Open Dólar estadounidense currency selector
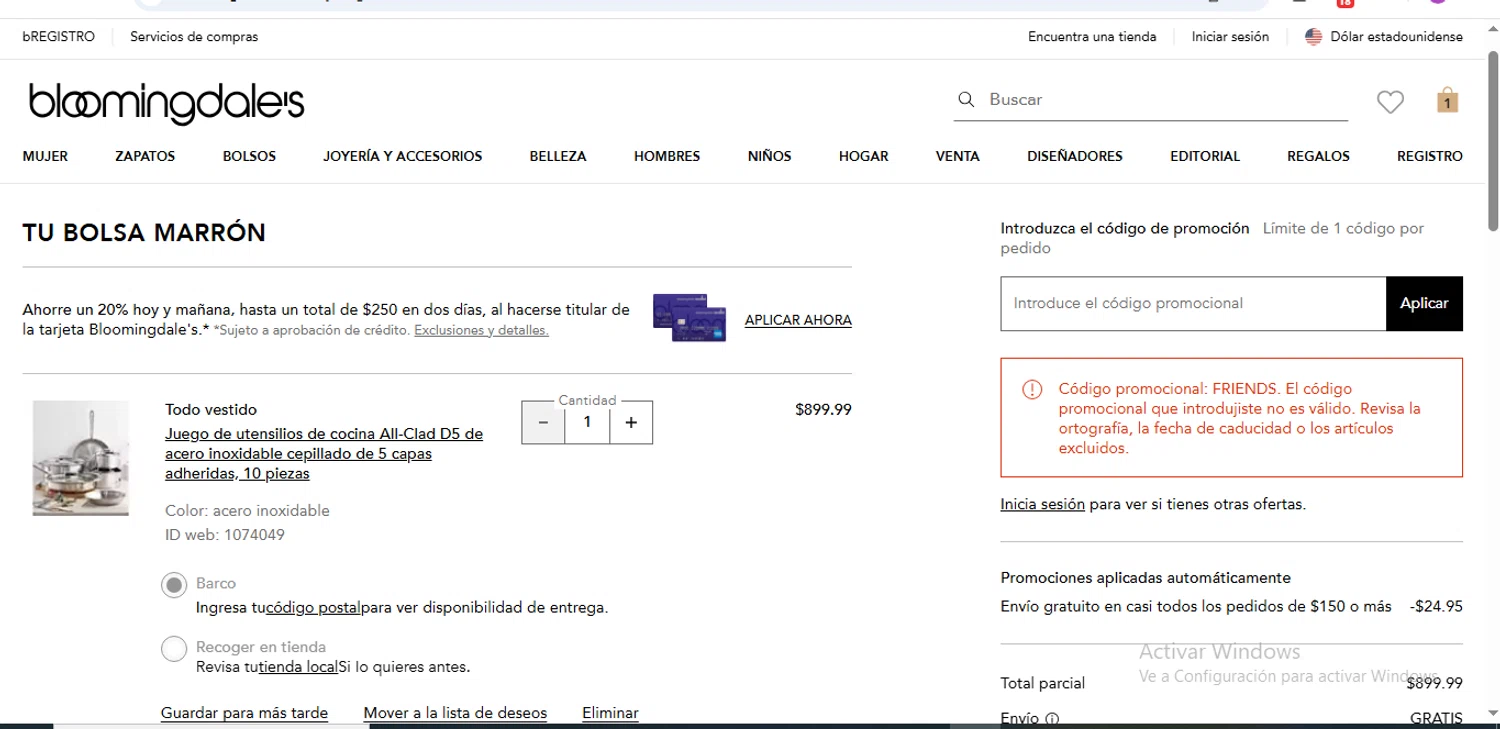 point(1396,37)
